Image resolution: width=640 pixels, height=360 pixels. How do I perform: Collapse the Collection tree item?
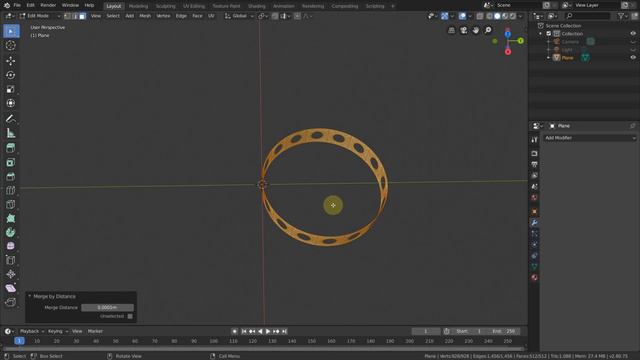(x=541, y=33)
